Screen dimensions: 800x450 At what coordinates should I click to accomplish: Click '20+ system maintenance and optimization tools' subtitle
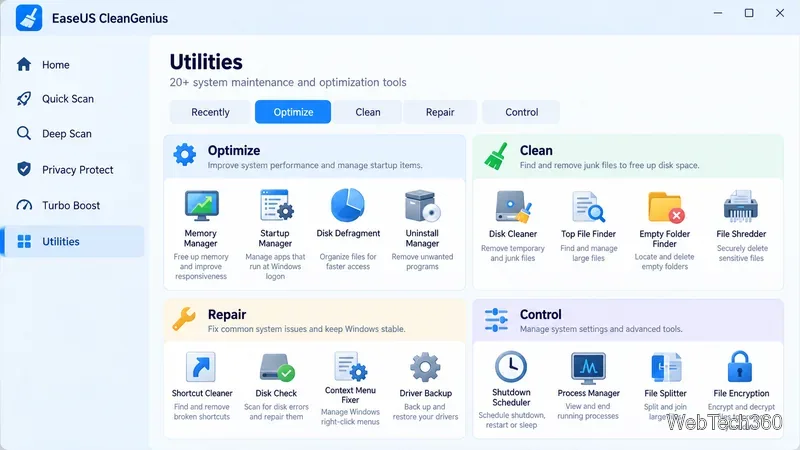tap(288, 82)
